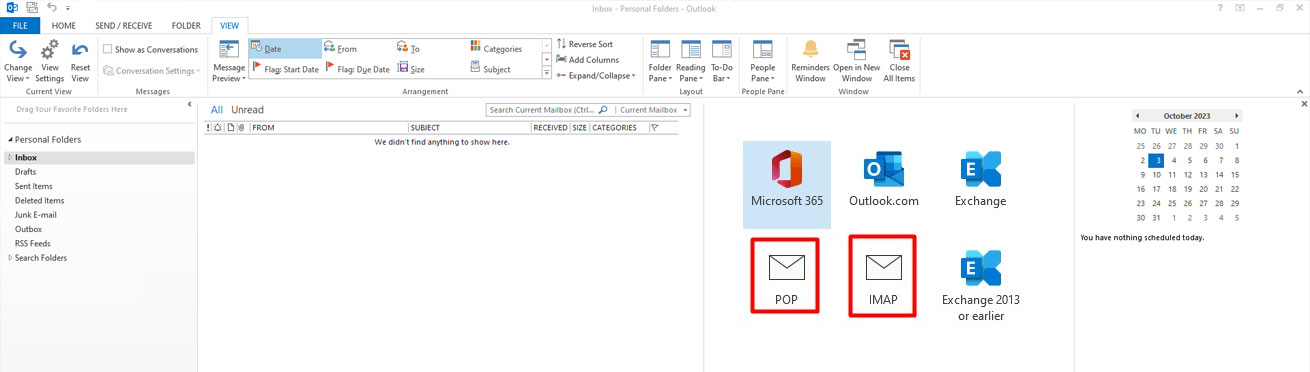Go to previous month in calendar
Viewport: 1310px width, 372px height.
coord(1137,116)
